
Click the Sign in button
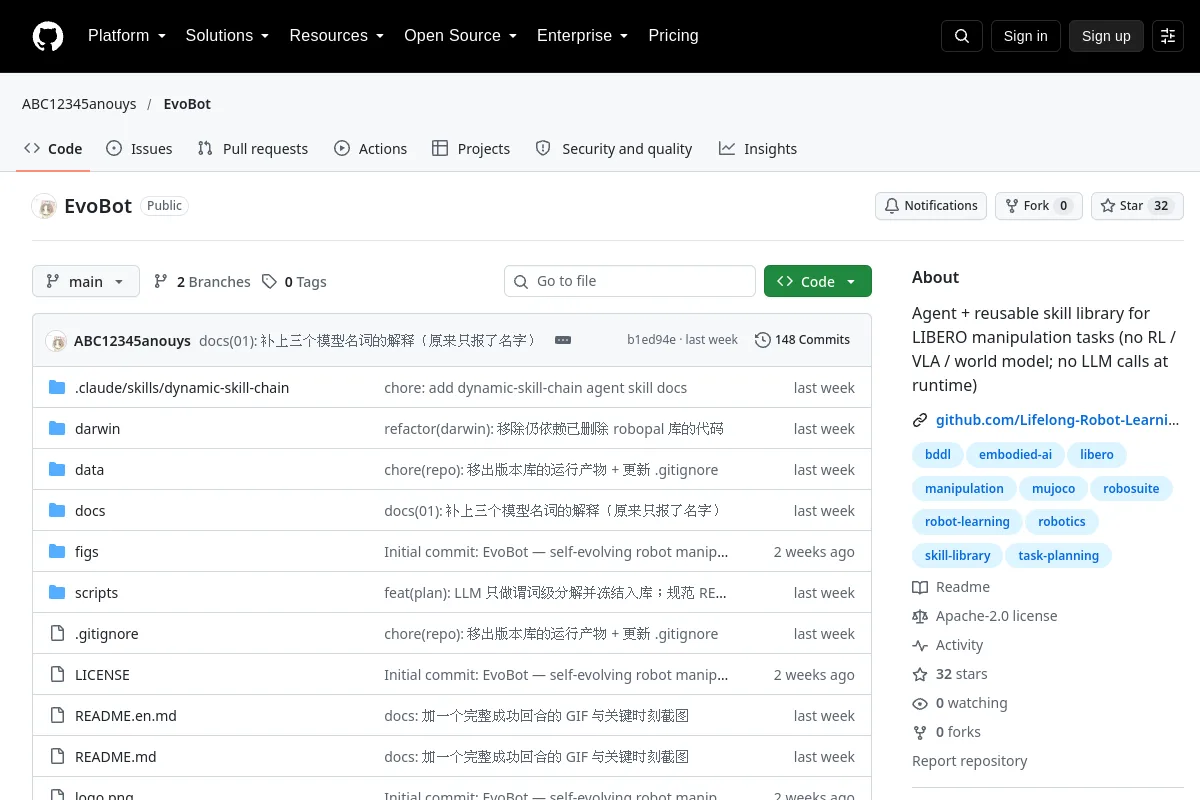tap(1026, 36)
